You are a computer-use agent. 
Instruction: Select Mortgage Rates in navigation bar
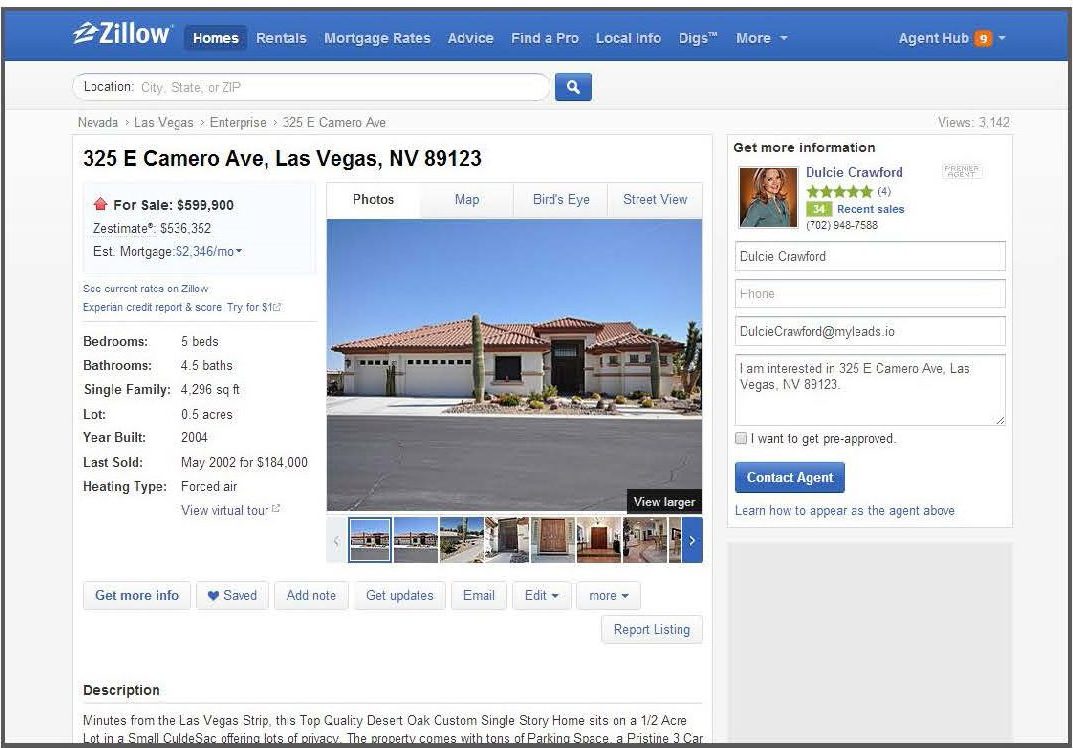coord(377,38)
